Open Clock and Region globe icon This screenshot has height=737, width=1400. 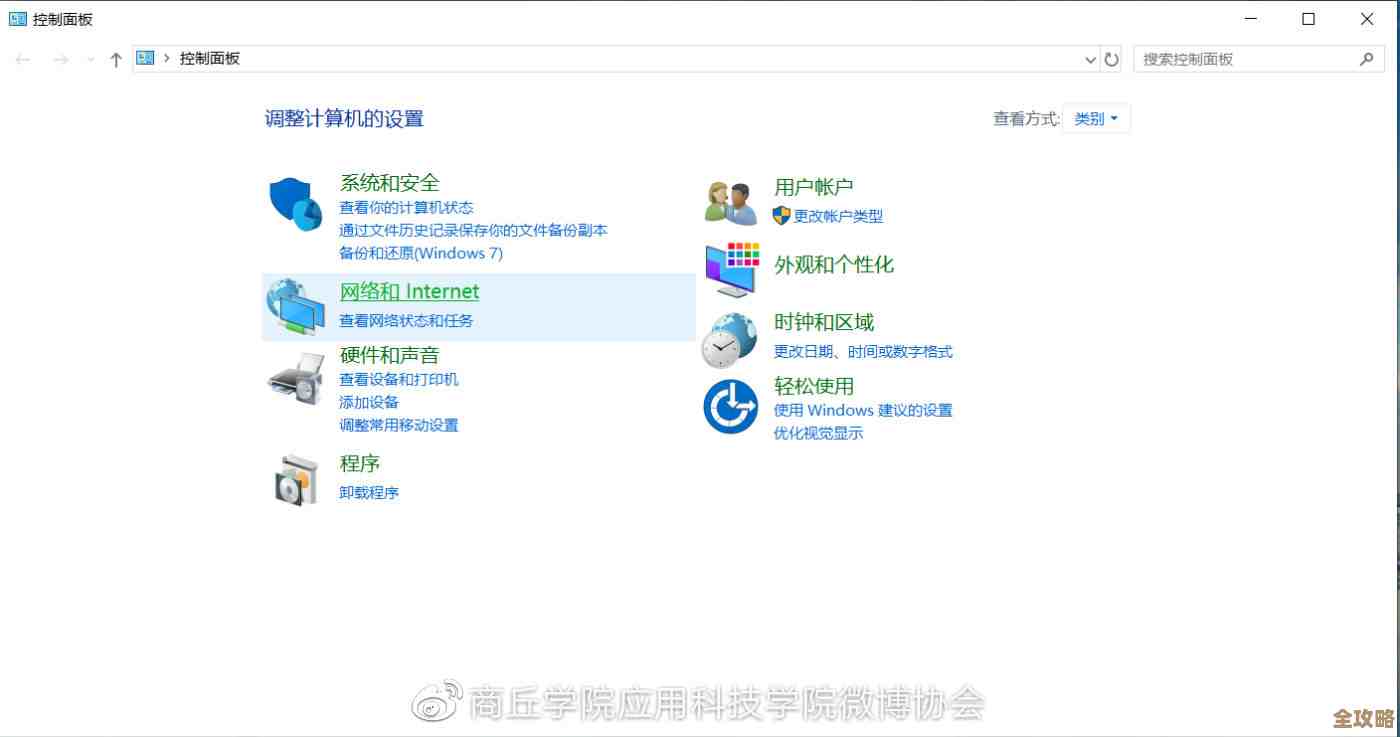729,339
